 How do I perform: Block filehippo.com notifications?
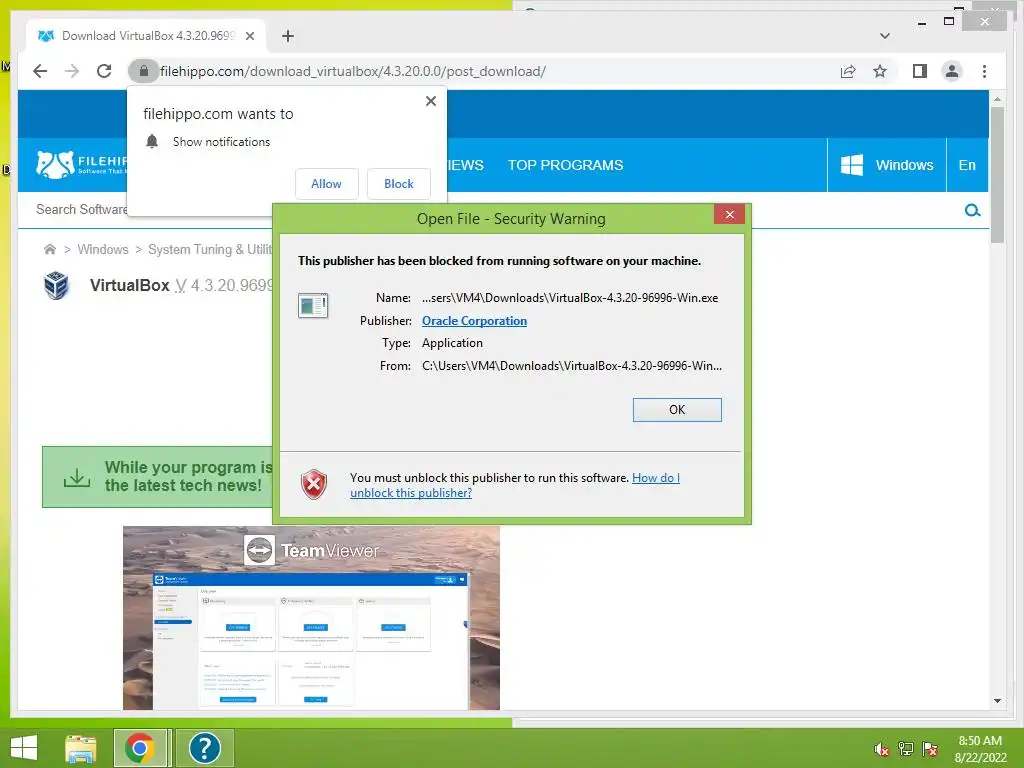(398, 184)
